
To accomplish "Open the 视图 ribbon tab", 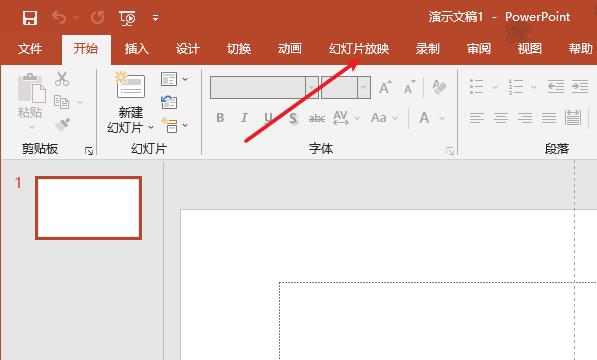I will click(x=530, y=49).
